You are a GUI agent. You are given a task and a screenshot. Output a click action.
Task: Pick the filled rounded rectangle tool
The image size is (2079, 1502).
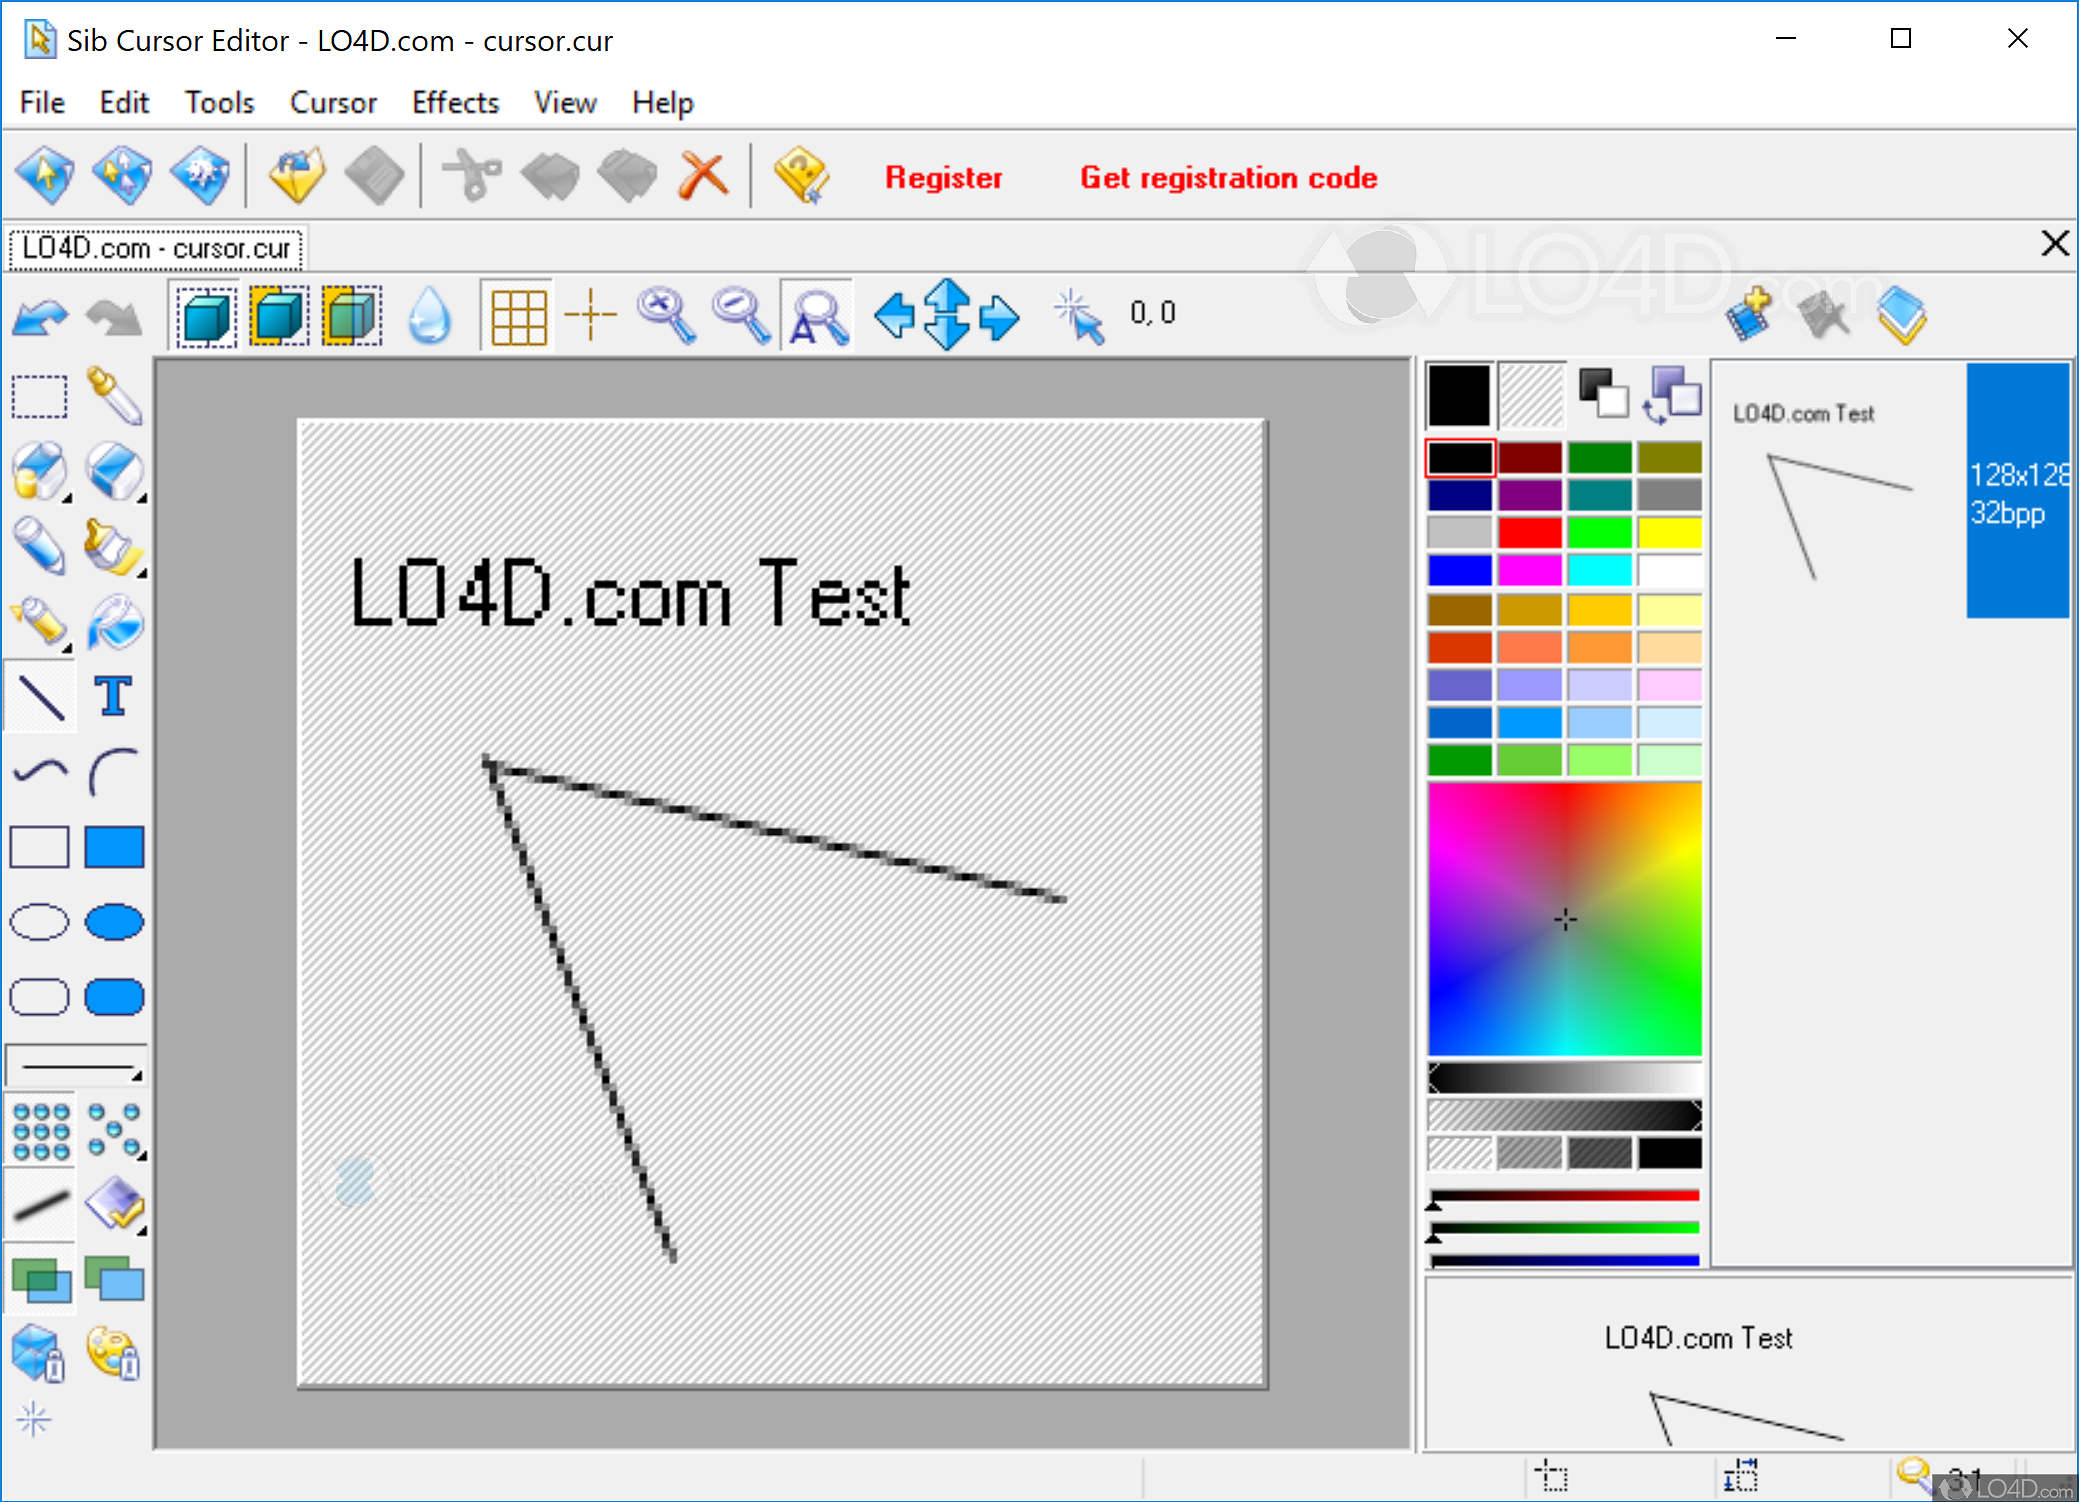(114, 997)
